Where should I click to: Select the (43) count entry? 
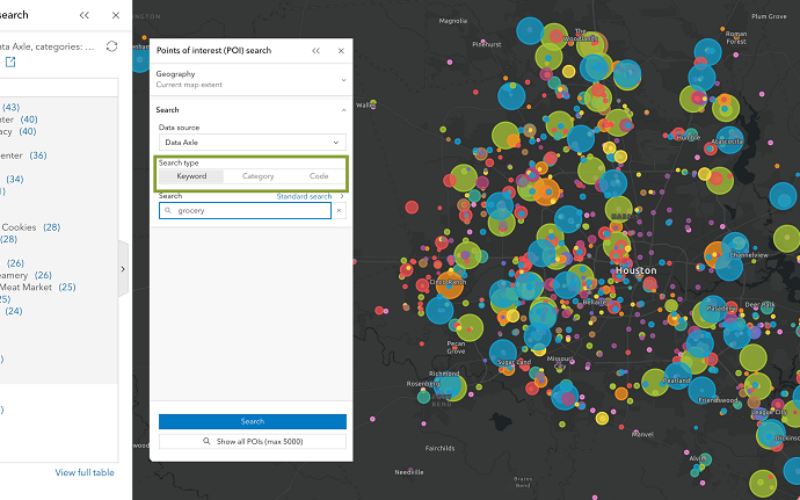pos(10,107)
